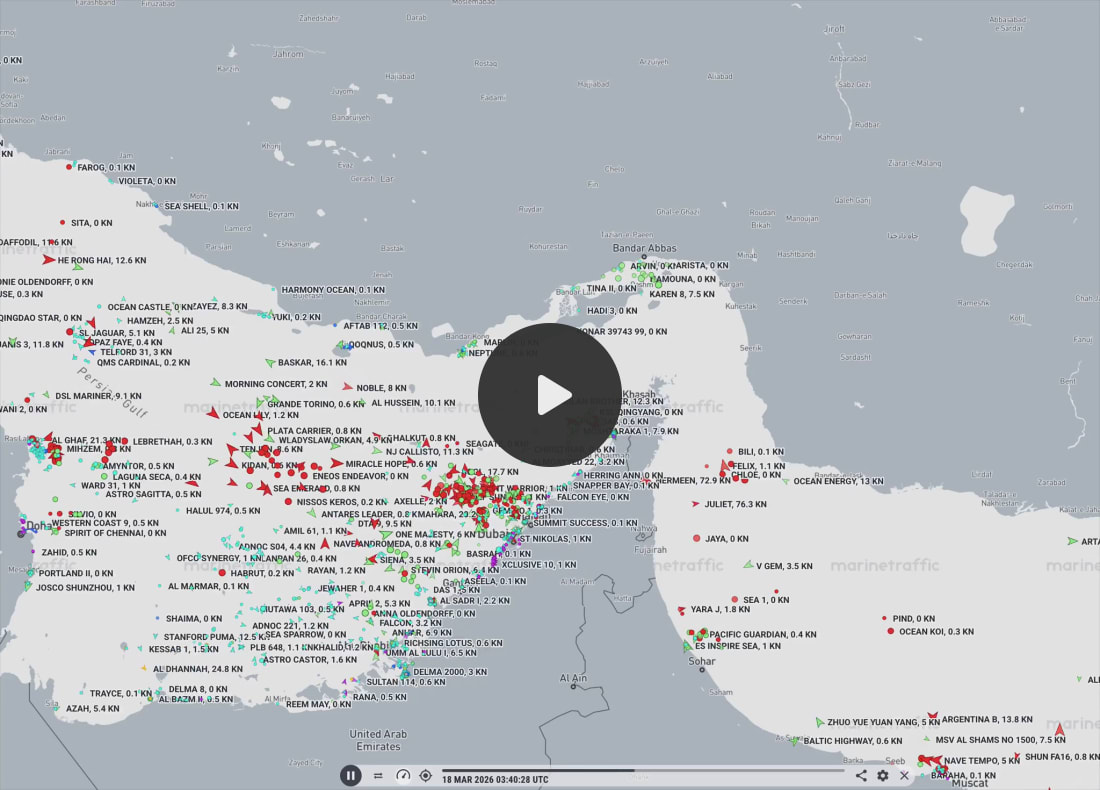Click the ZHUO YUE YUAN YANG green arrow
The image size is (1100, 790).
(820, 721)
